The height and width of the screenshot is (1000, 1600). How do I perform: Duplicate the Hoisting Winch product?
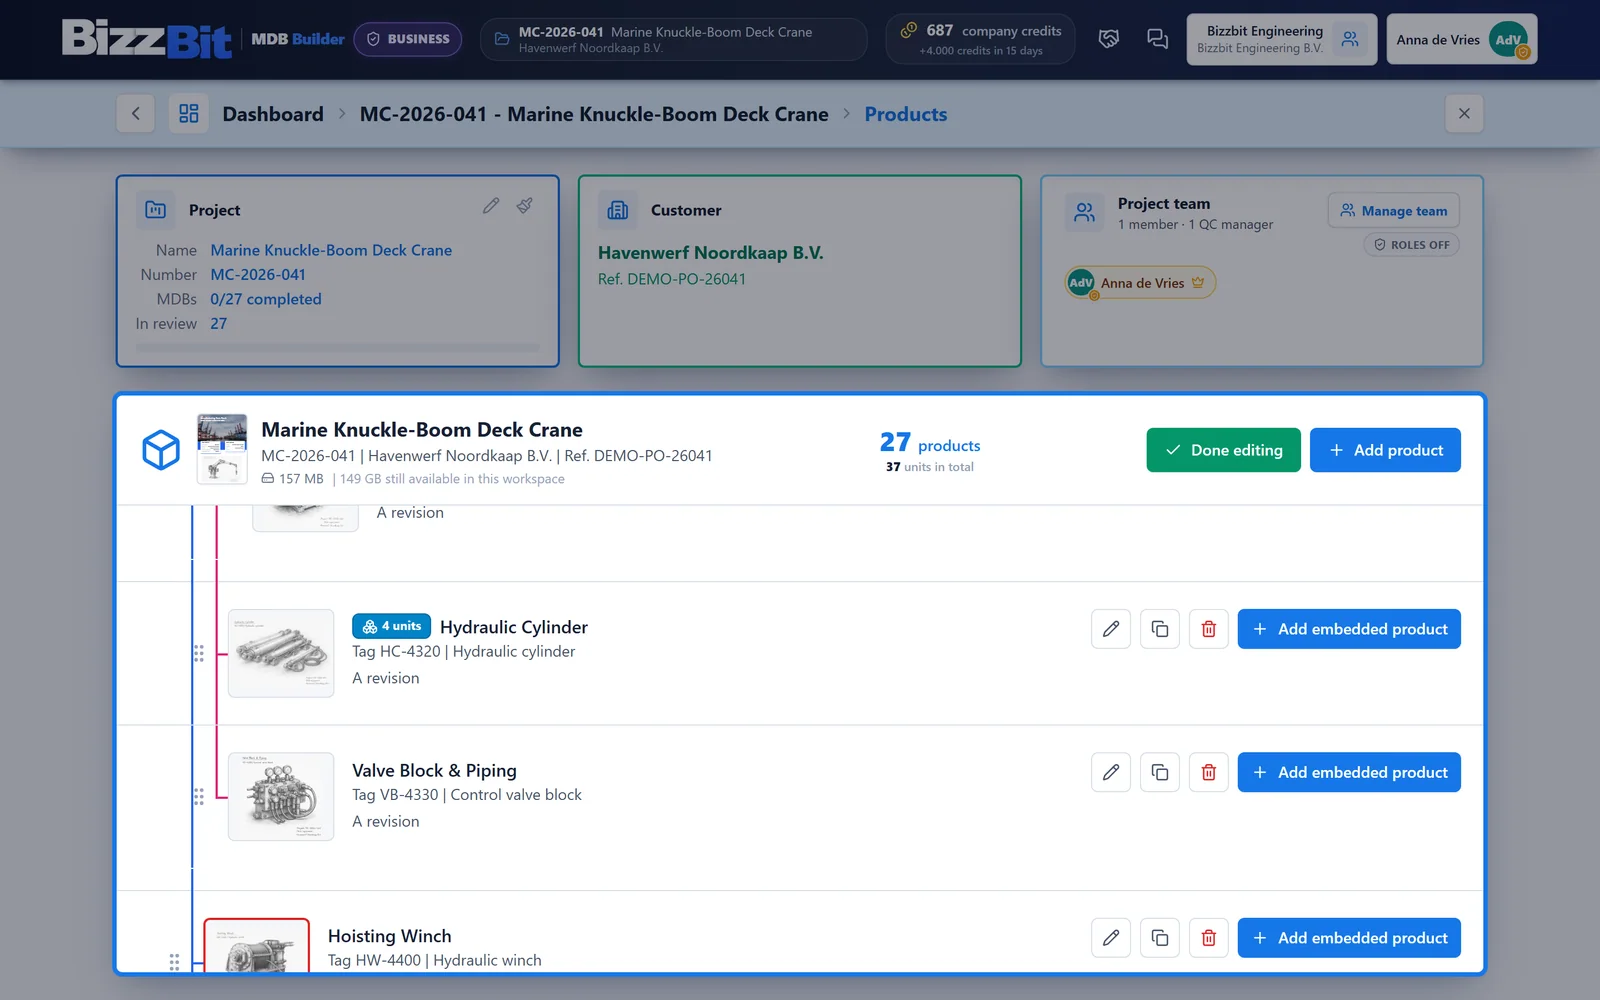coord(1160,938)
